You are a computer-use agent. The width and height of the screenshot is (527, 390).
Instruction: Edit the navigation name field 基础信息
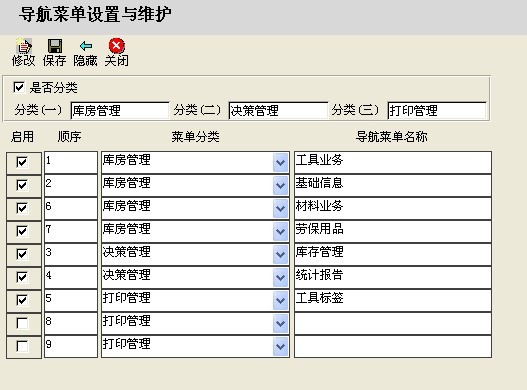(393, 186)
